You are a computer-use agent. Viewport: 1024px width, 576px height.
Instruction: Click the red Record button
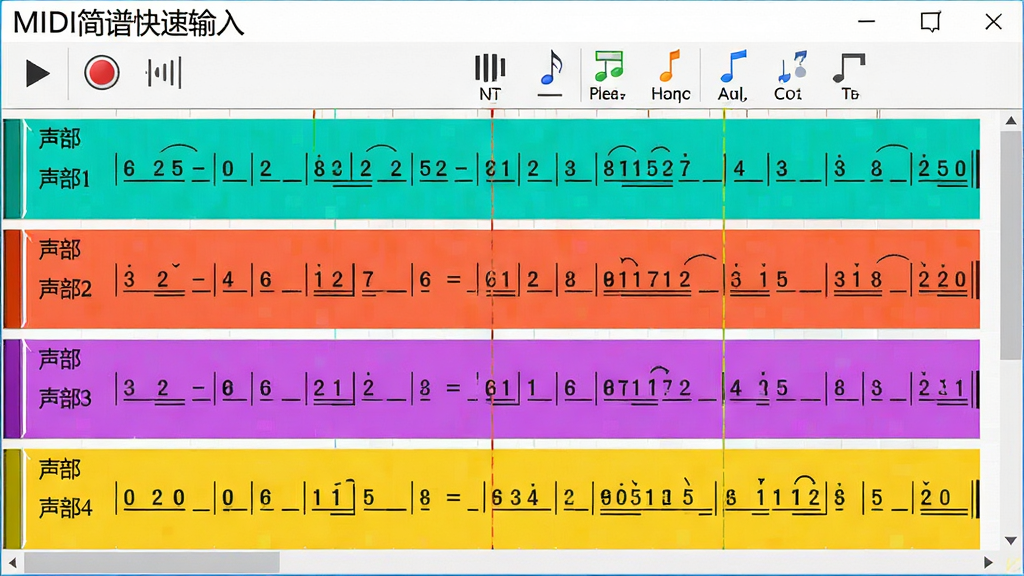[101, 72]
